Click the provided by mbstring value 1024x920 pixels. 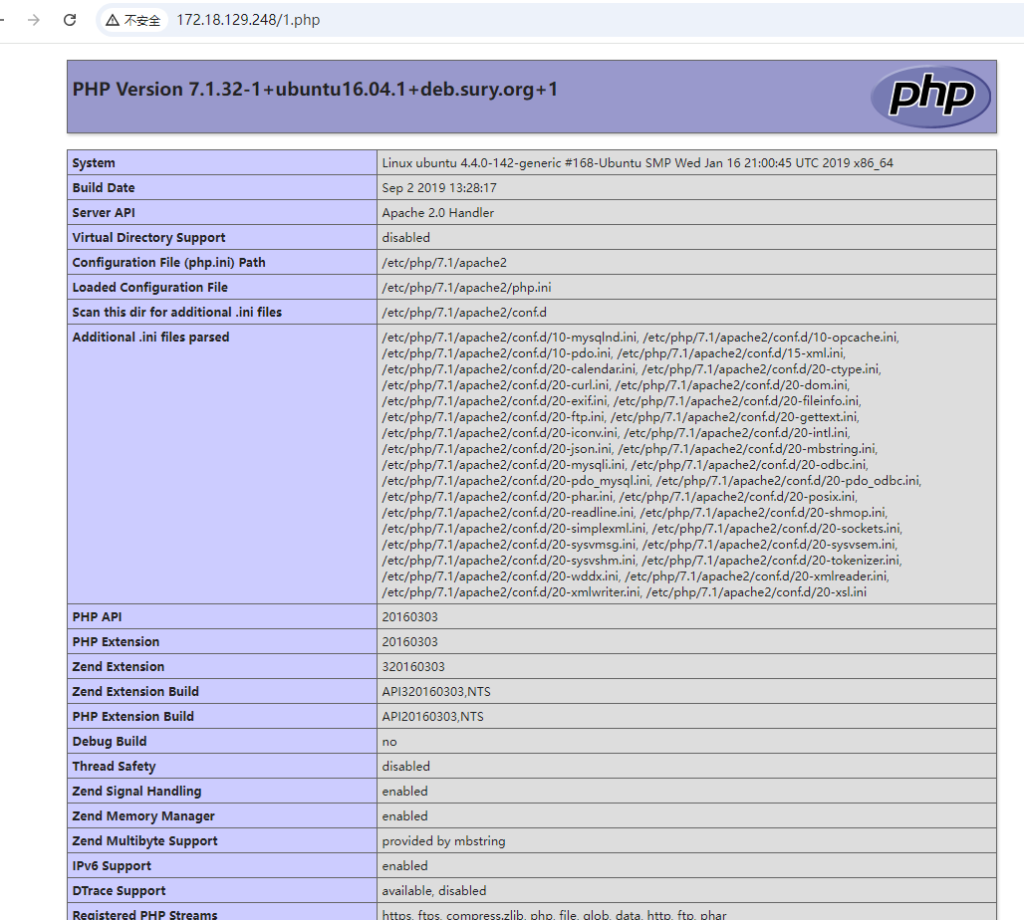443,840
